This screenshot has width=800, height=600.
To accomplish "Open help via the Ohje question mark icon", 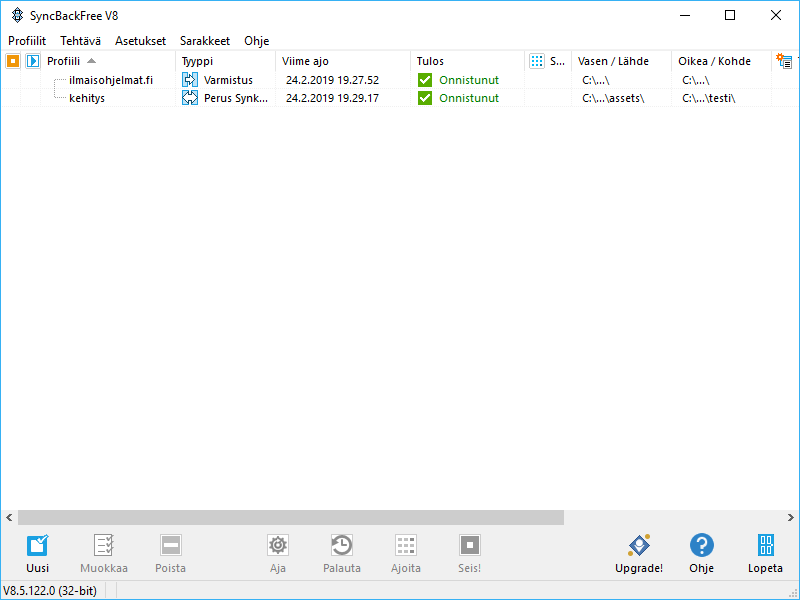I will coord(702,545).
